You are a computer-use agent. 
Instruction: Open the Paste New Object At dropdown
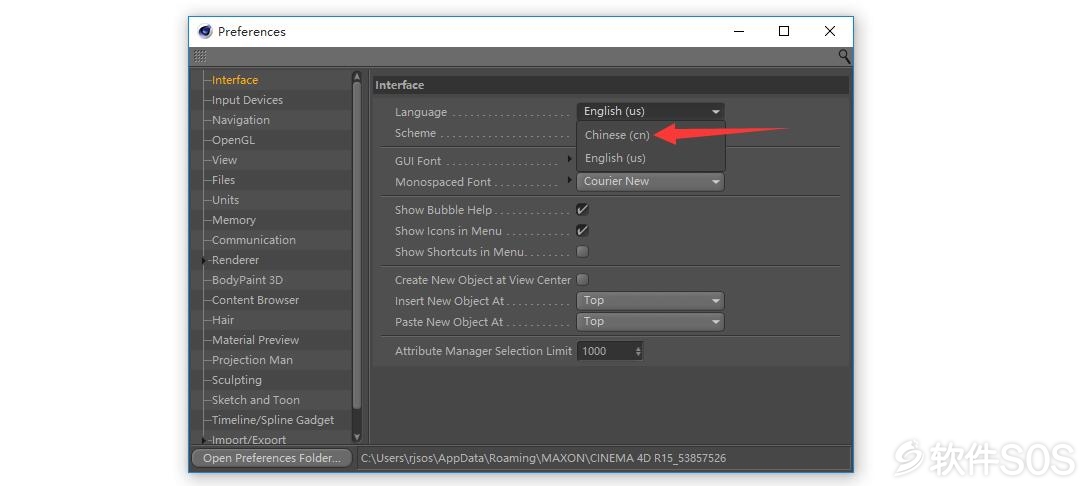651,322
